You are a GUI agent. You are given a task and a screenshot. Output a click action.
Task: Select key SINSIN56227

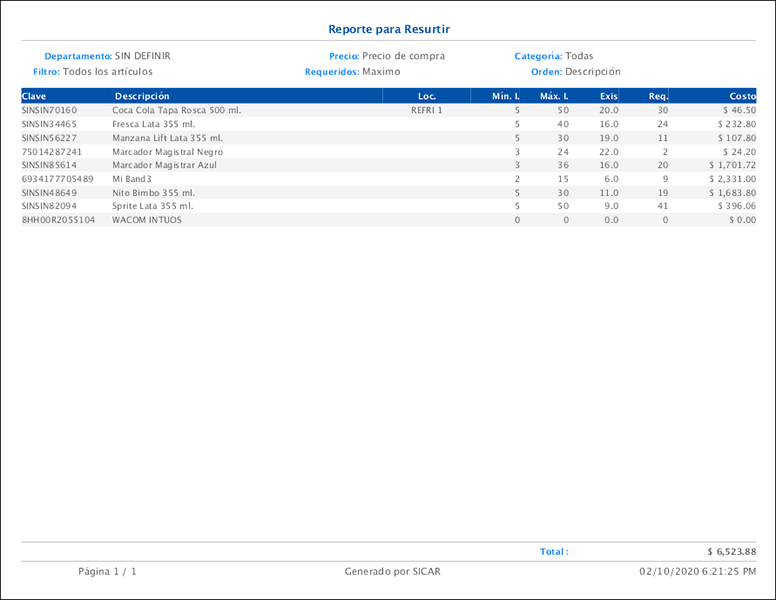(x=49, y=138)
